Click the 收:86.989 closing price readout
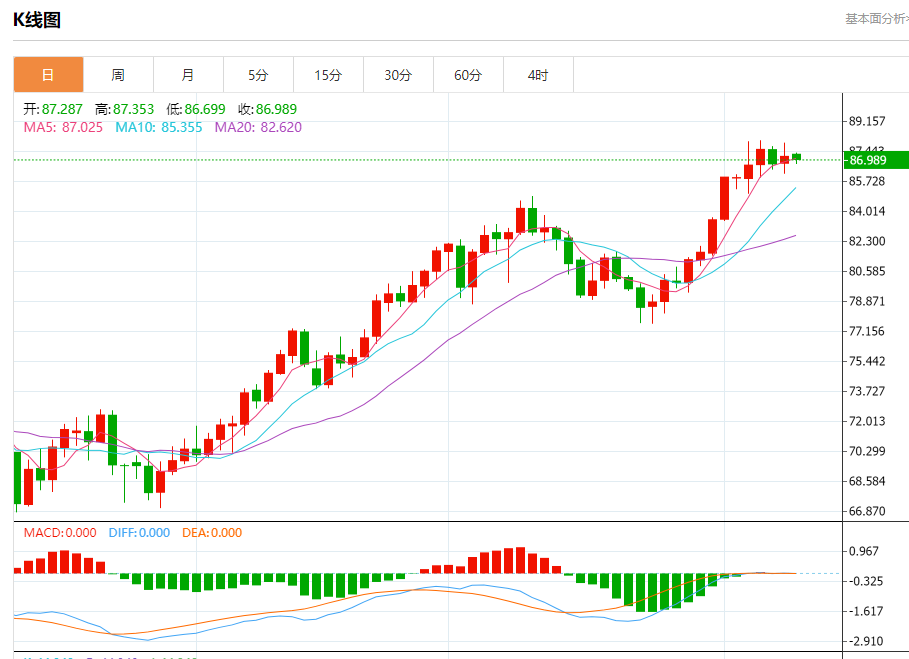The height and width of the screenshot is (659, 909). point(267,109)
